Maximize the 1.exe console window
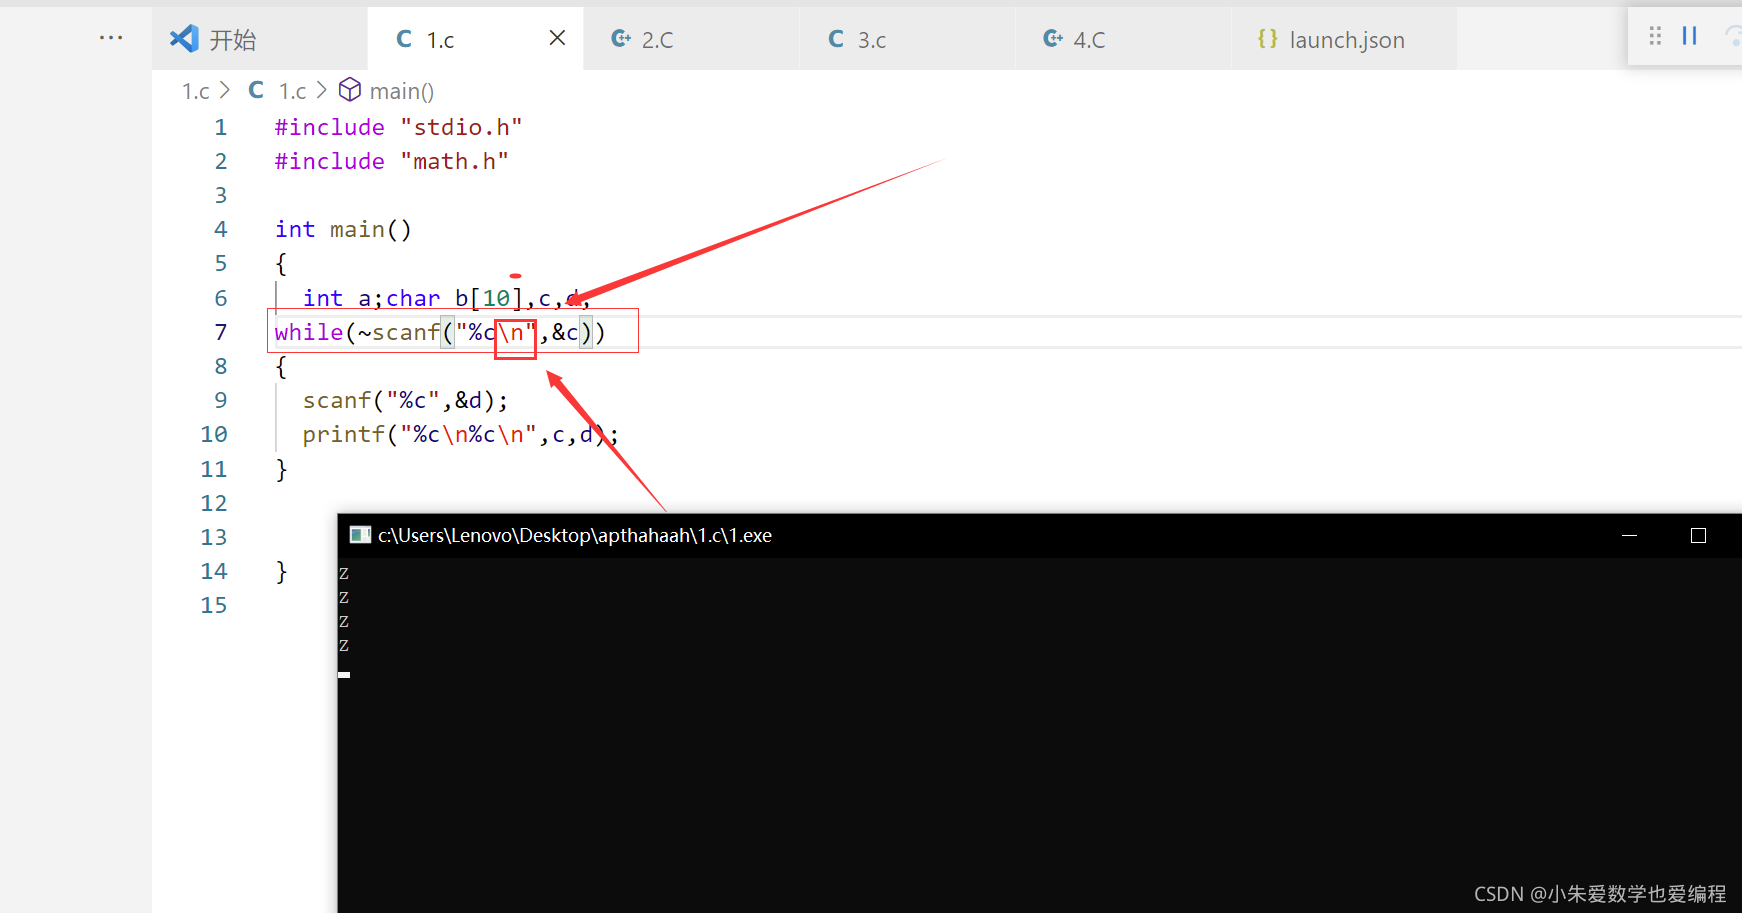Viewport: 1742px width, 913px height. click(1698, 535)
